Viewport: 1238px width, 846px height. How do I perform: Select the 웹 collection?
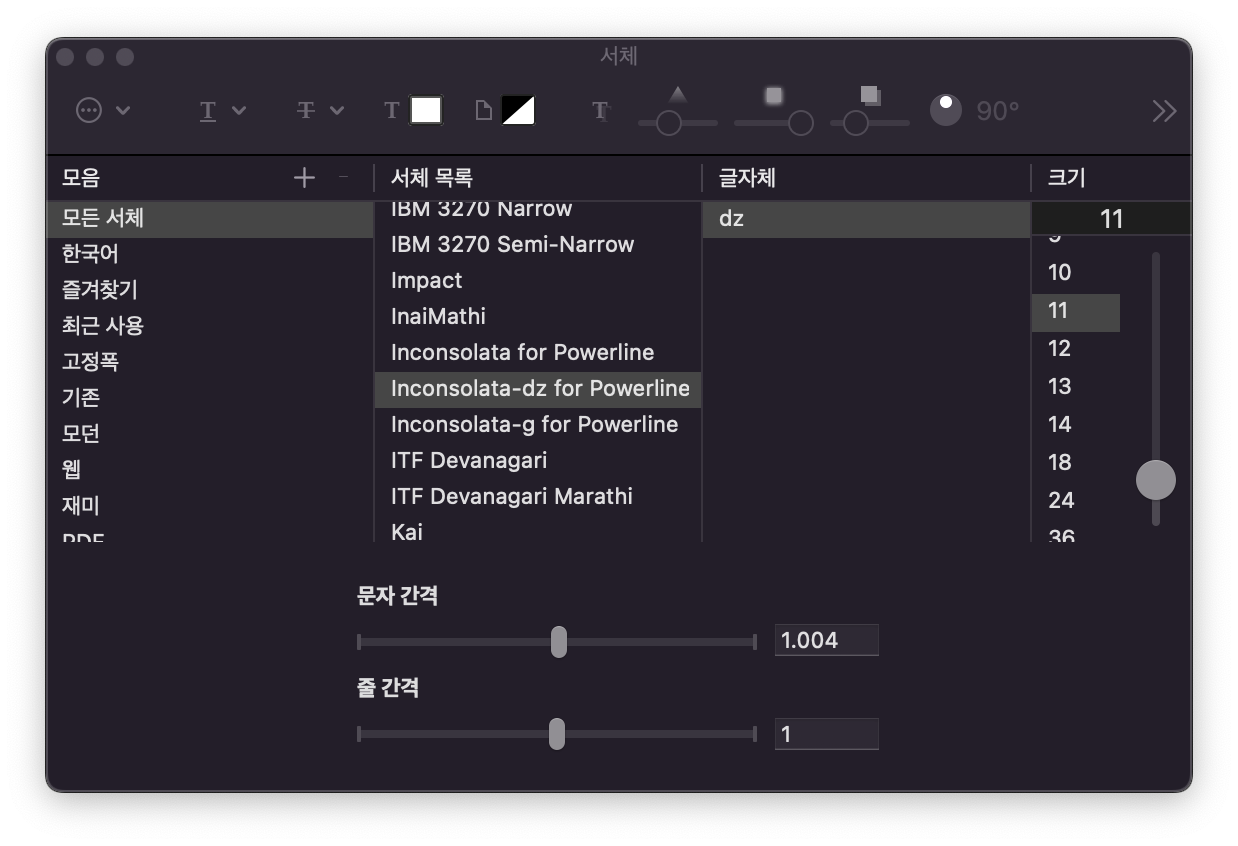[x=210, y=470]
